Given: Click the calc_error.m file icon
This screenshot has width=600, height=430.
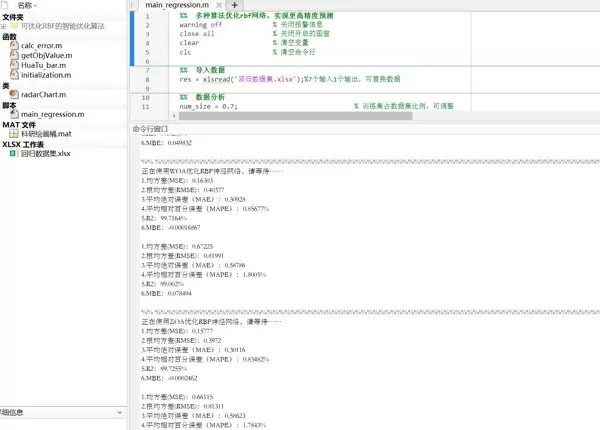Looking at the screenshot, I should pyautogui.click(x=13, y=46).
